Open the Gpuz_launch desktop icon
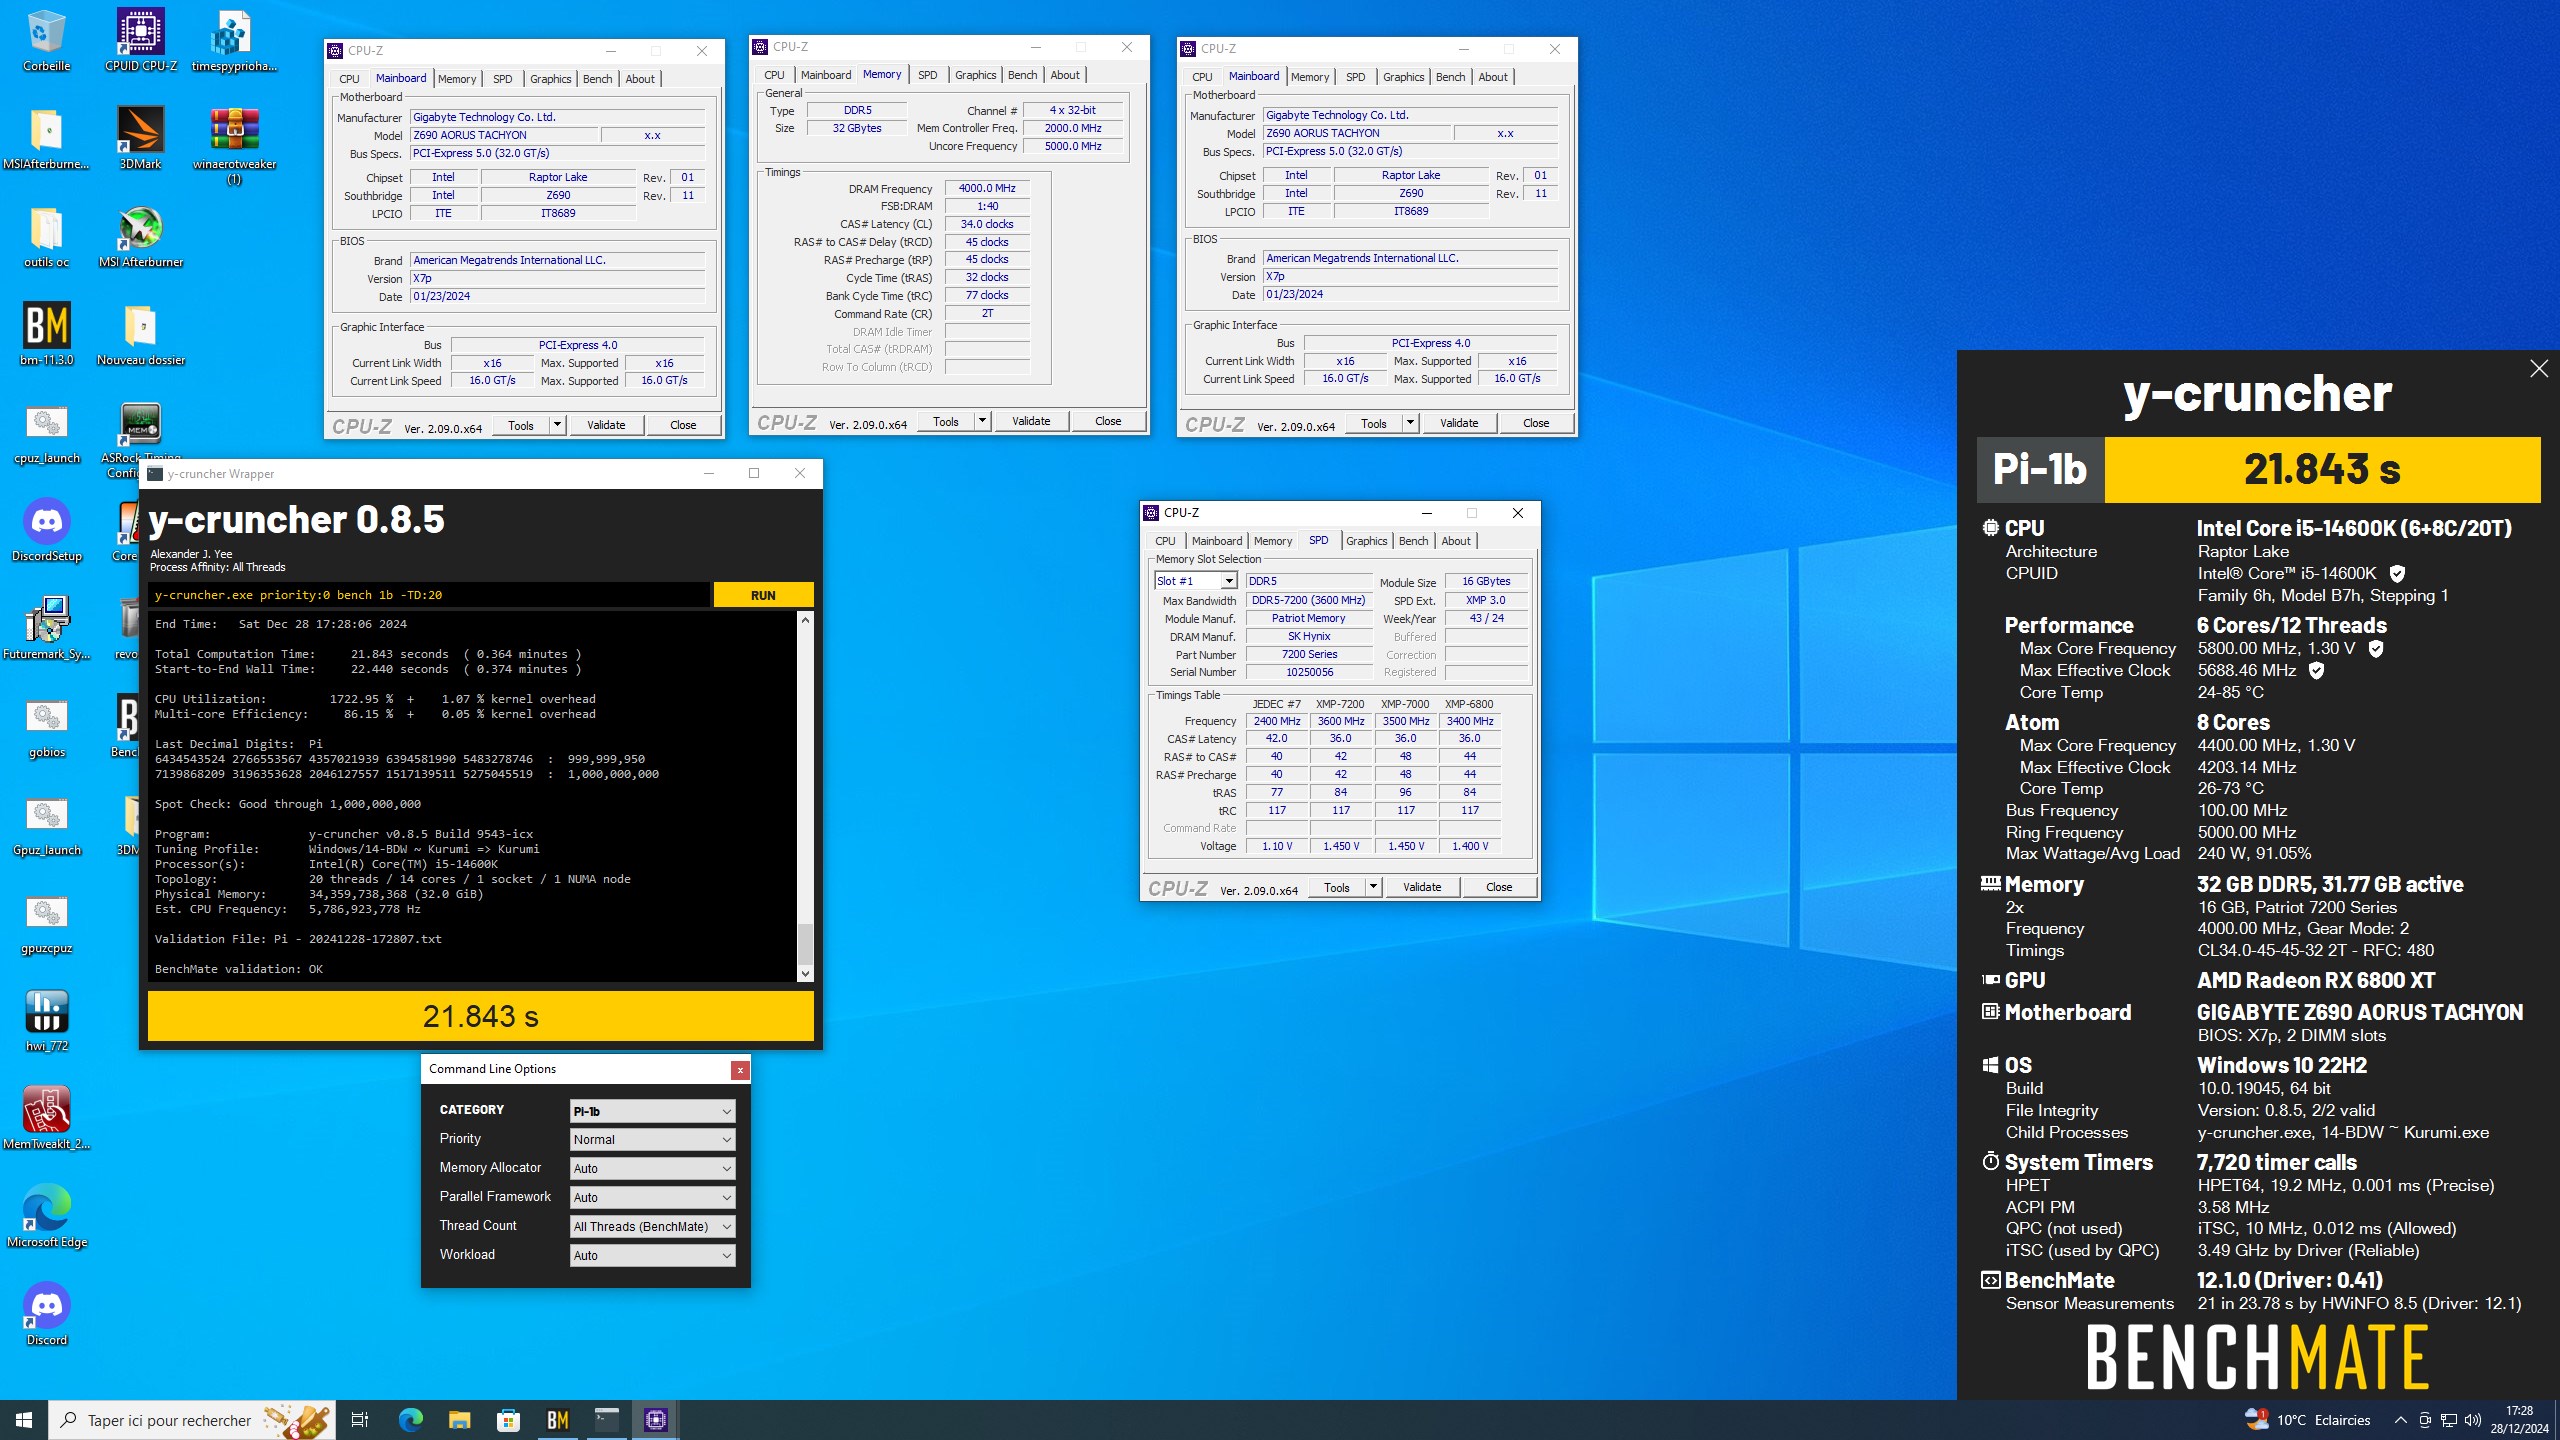This screenshot has width=2560, height=1440. [46, 825]
